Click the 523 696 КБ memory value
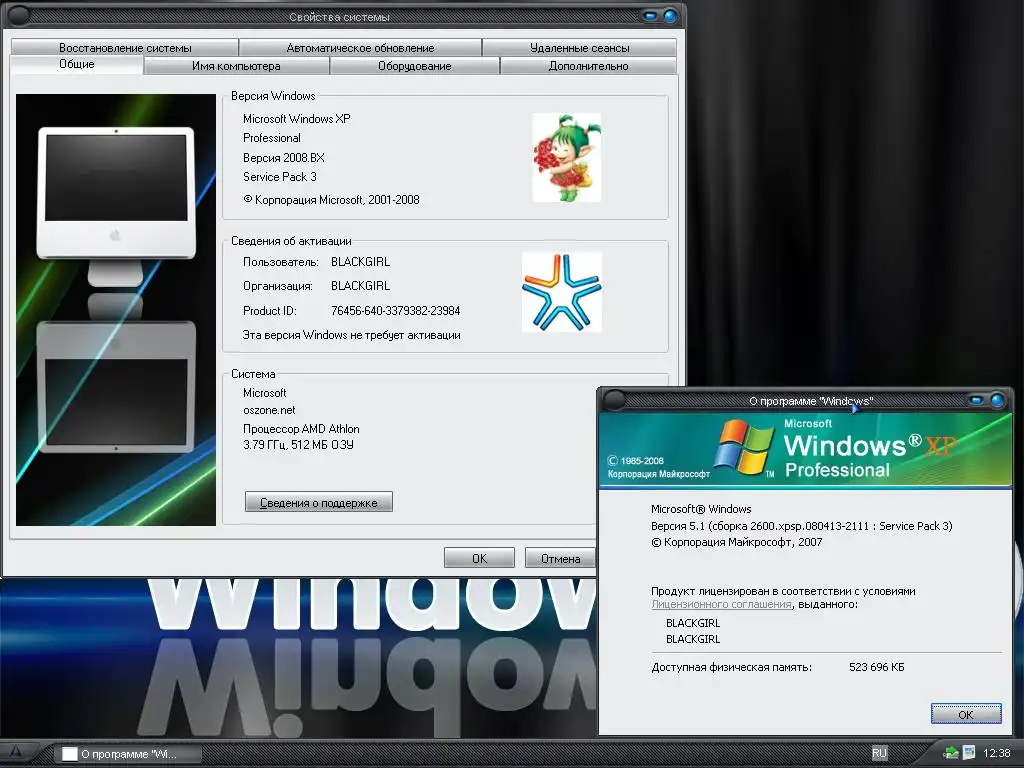 876,667
